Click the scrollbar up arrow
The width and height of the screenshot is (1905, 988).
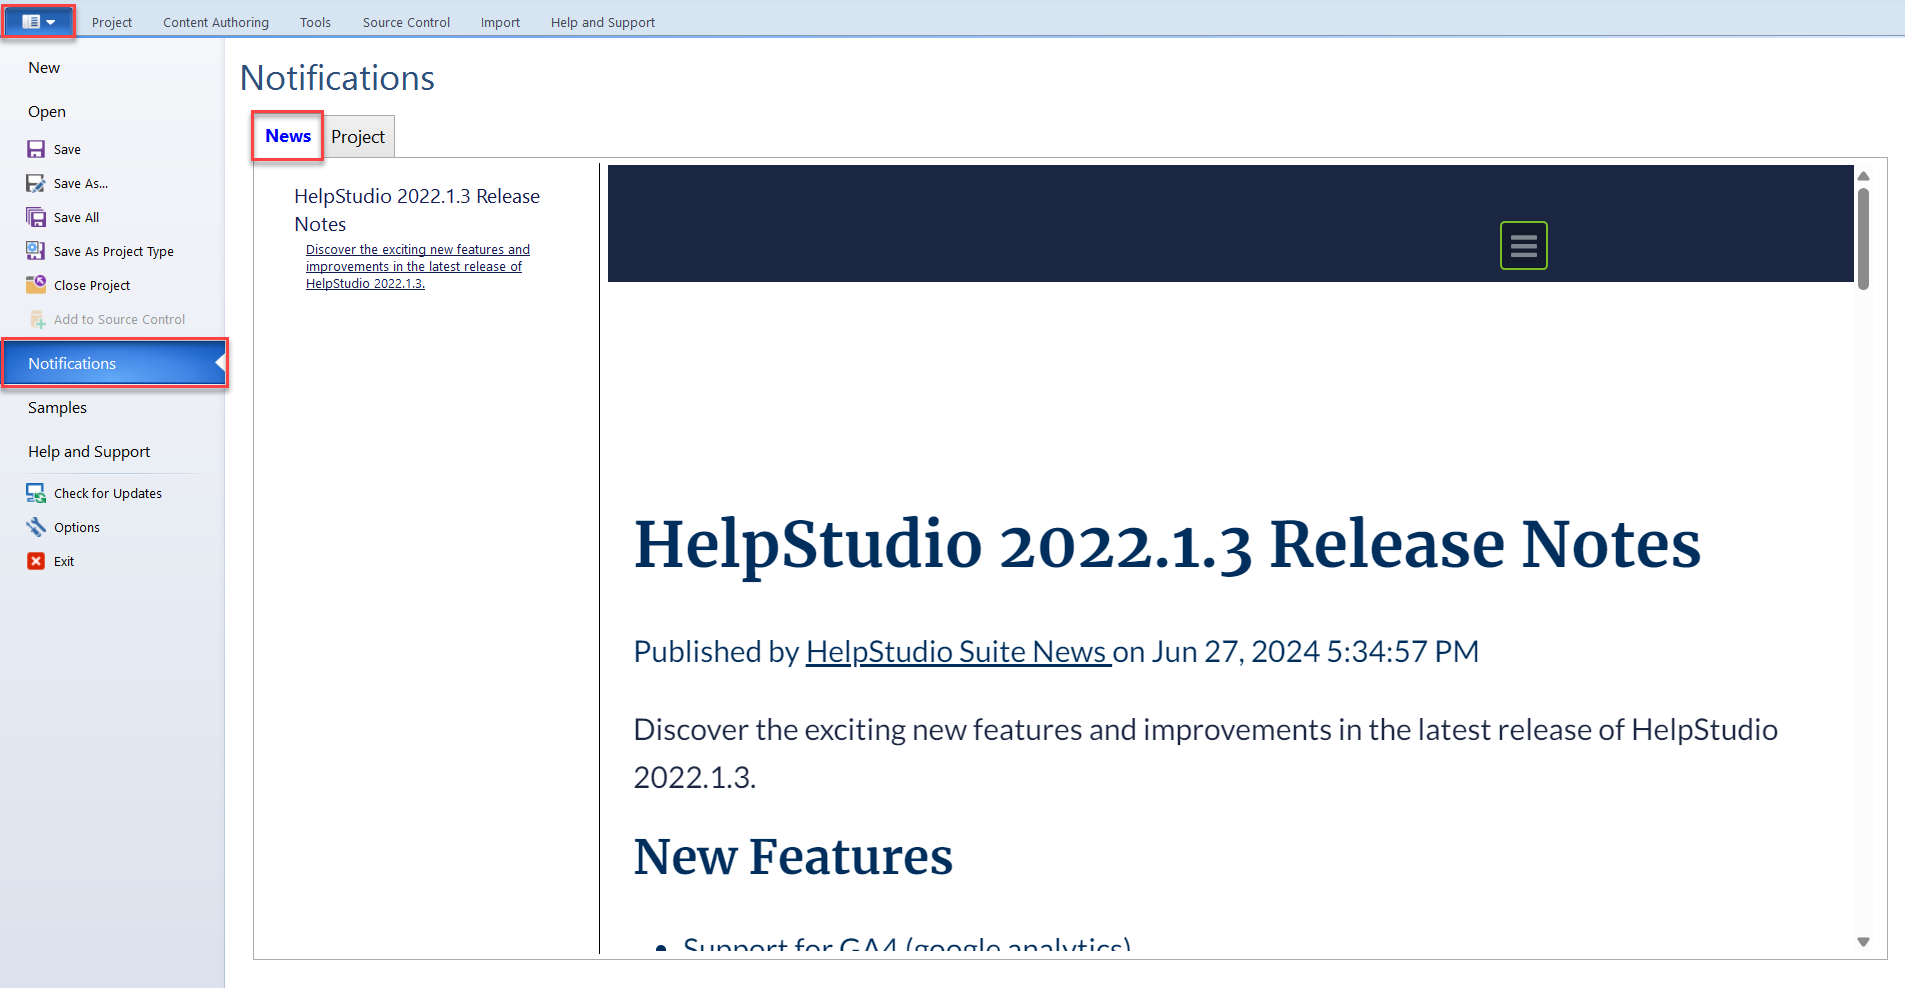pos(1863,176)
